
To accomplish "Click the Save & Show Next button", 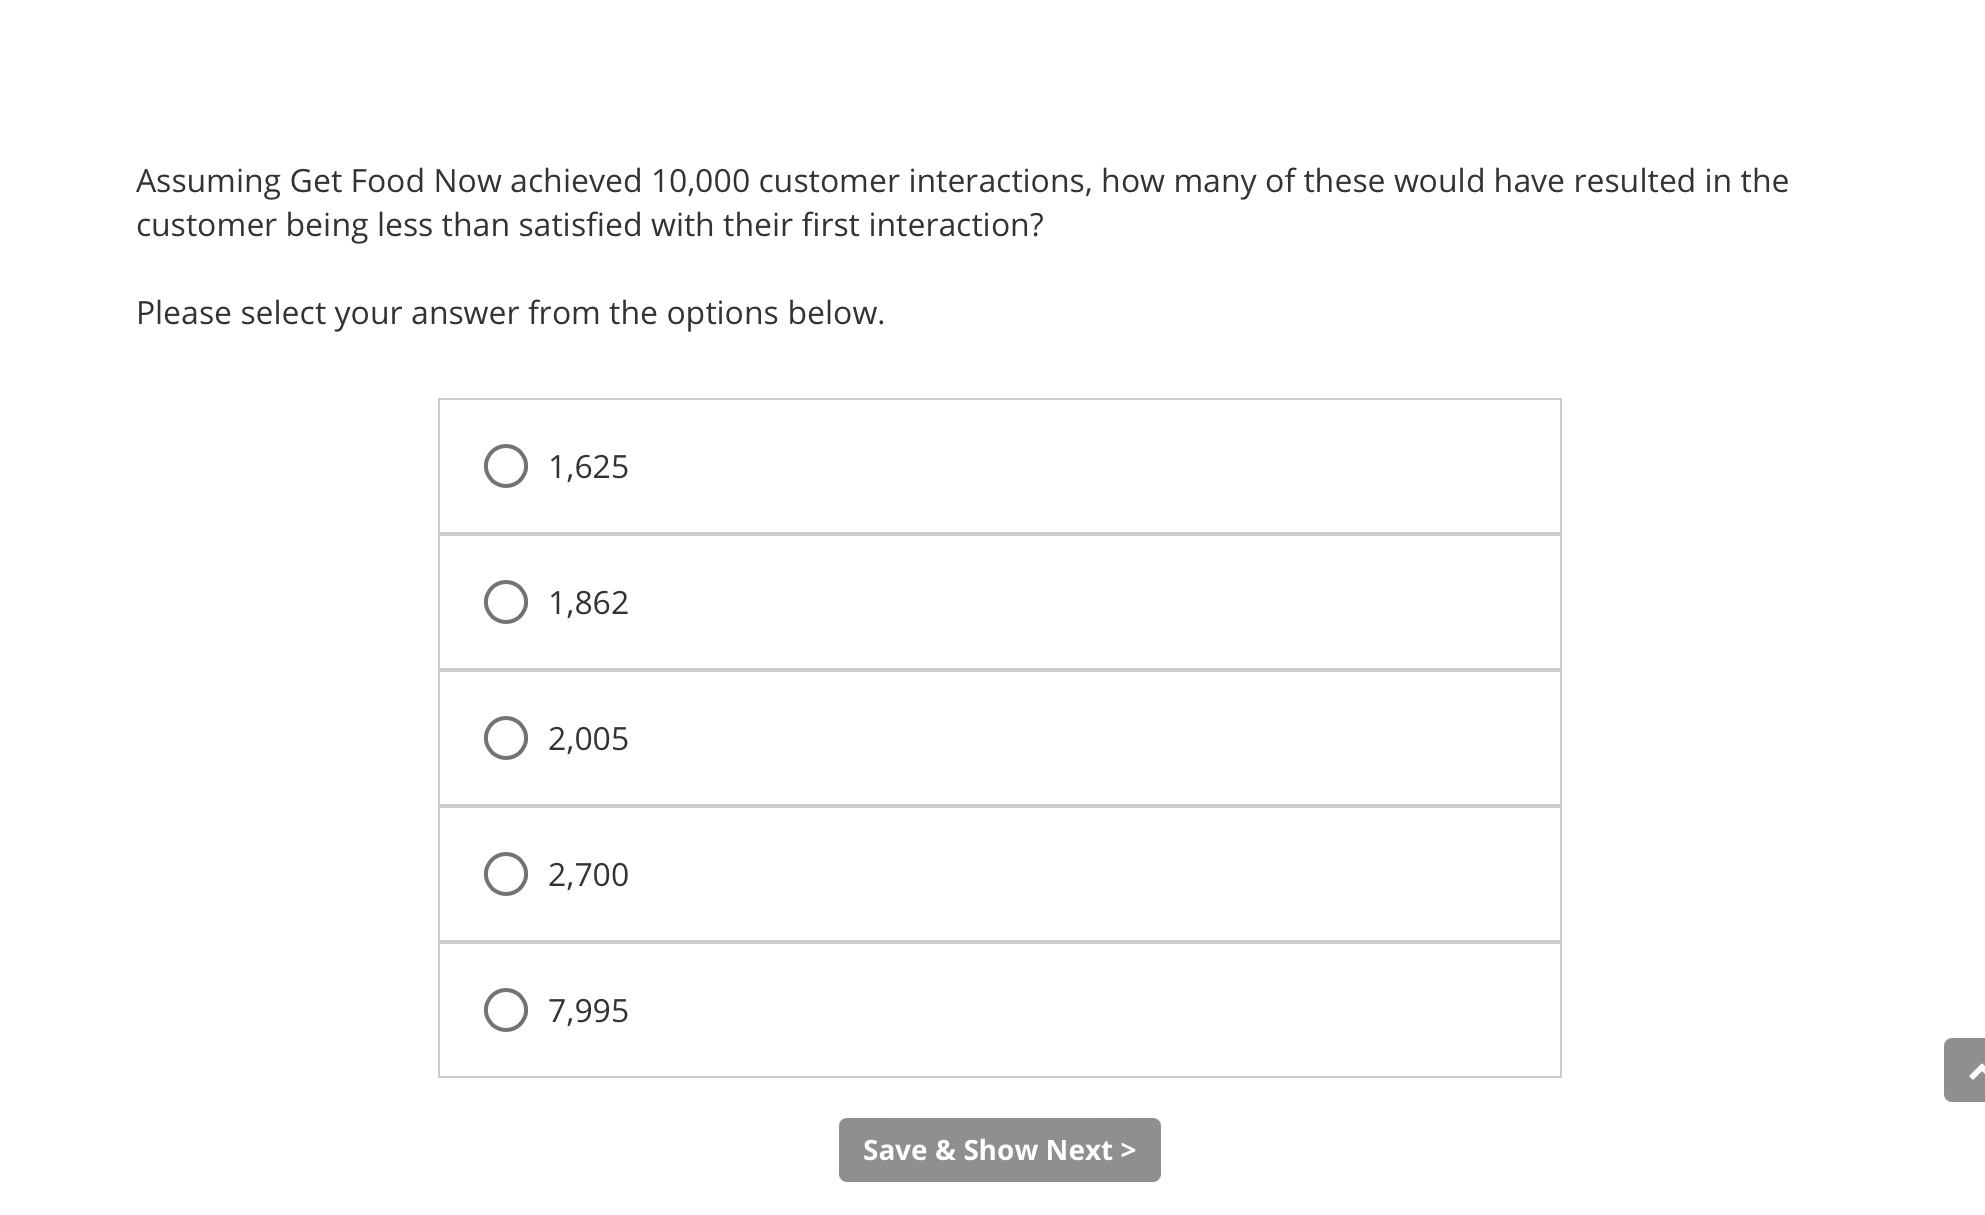I will [999, 1150].
